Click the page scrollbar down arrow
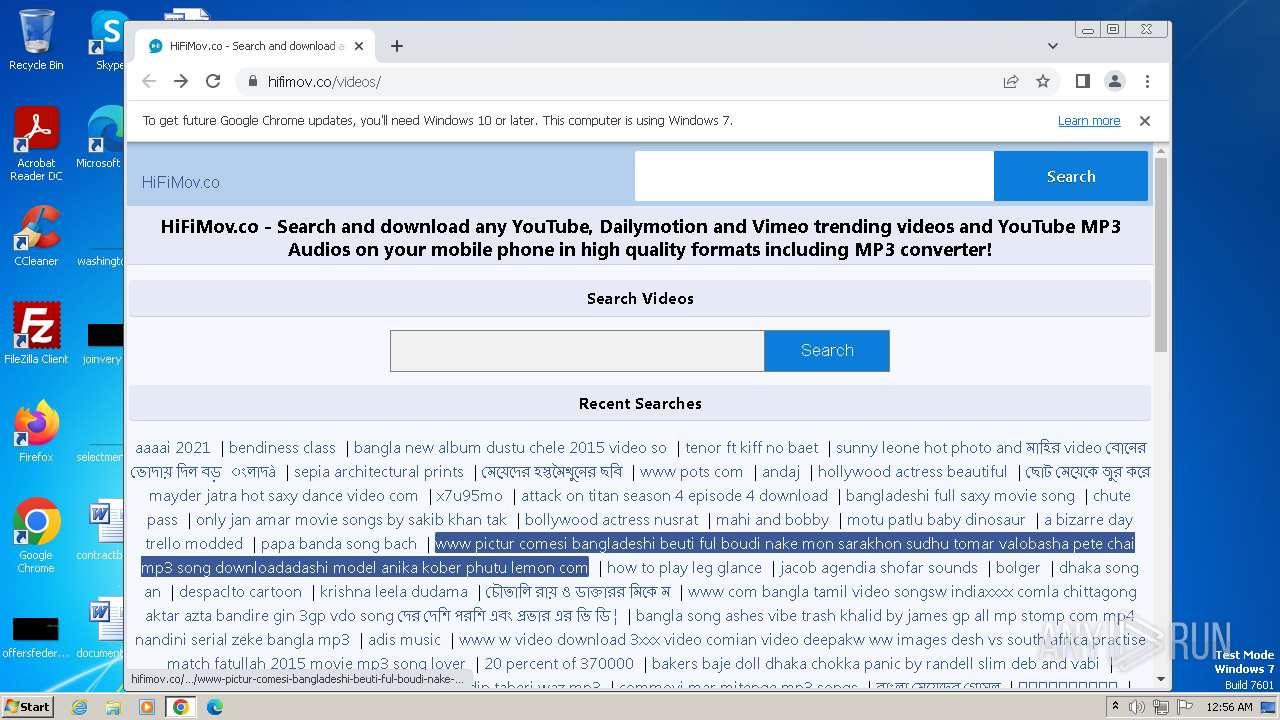Screen dimensions: 1280x720 1160,680
